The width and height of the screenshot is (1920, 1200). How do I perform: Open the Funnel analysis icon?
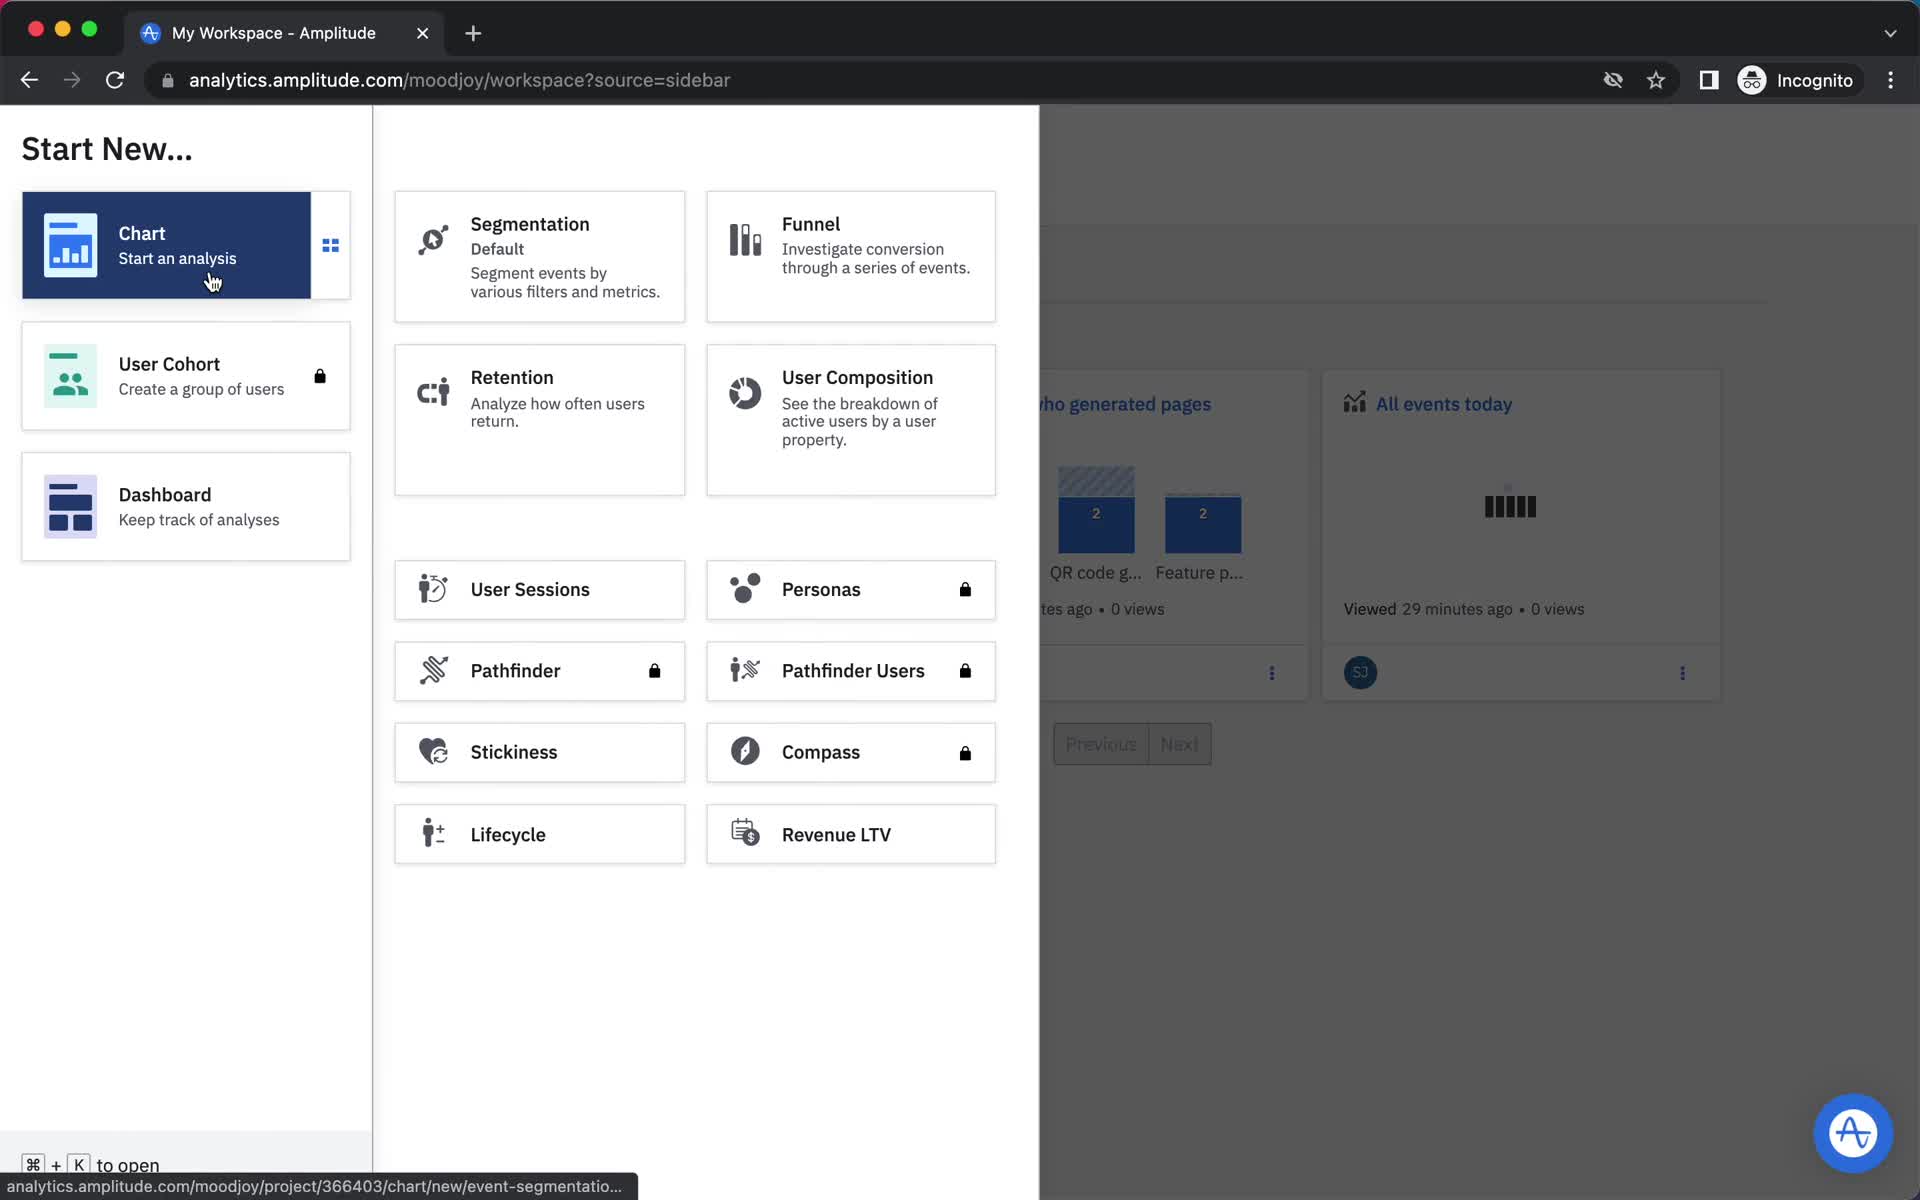point(746,241)
